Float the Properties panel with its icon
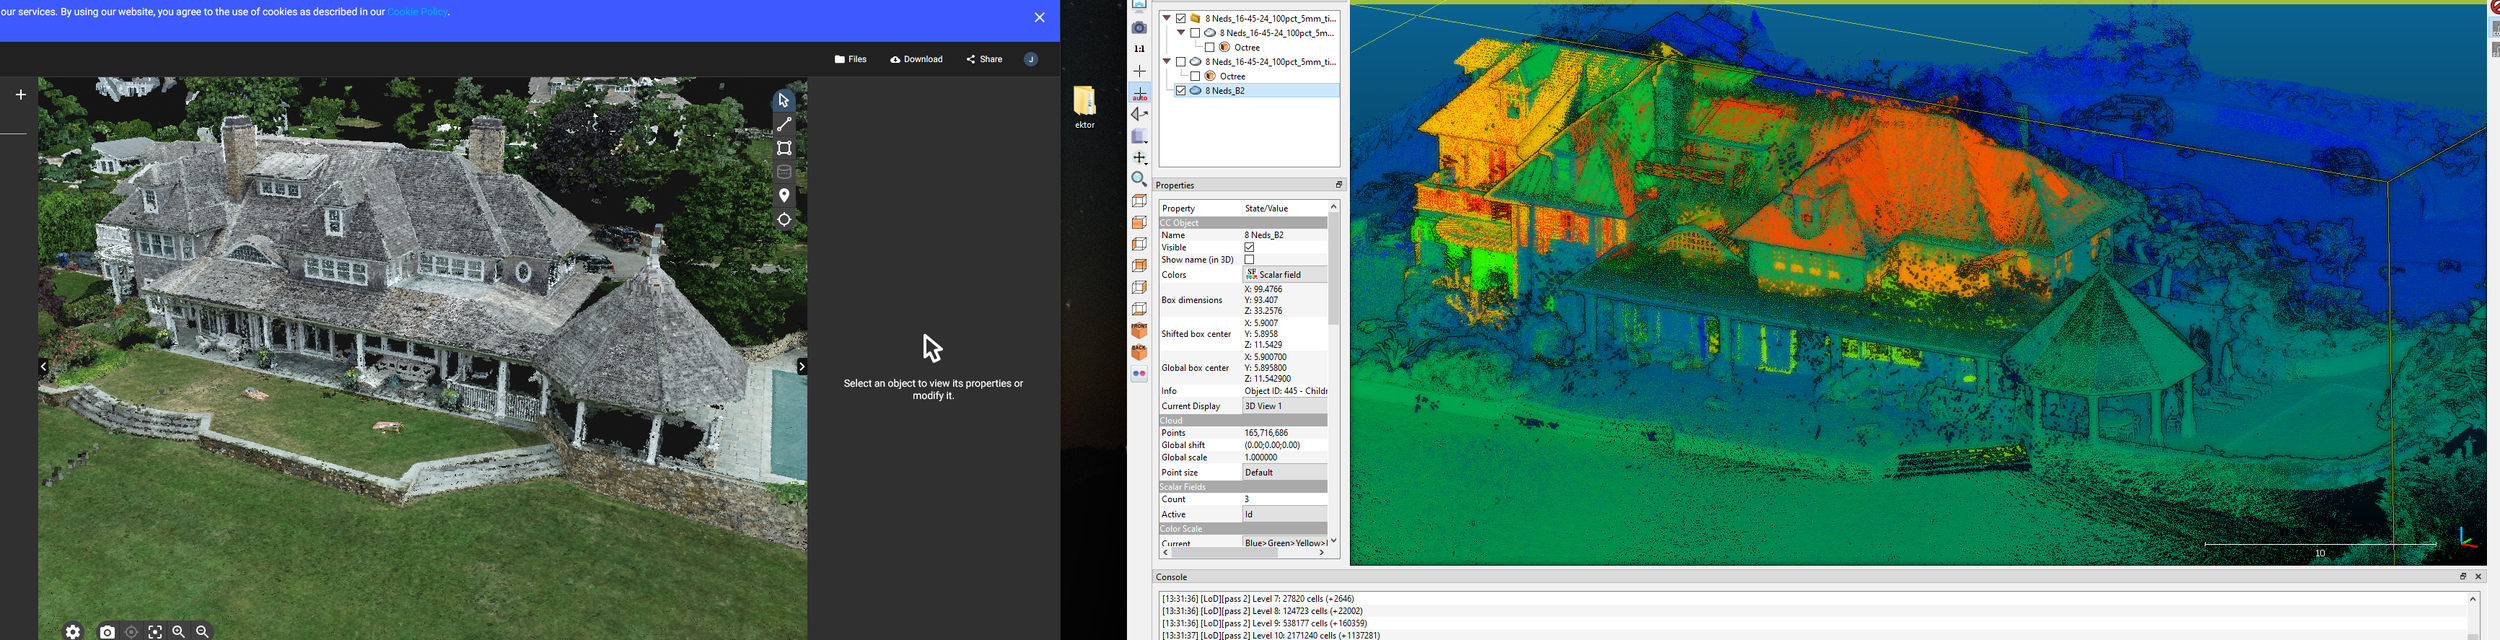Image resolution: width=2500 pixels, height=640 pixels. [1339, 185]
